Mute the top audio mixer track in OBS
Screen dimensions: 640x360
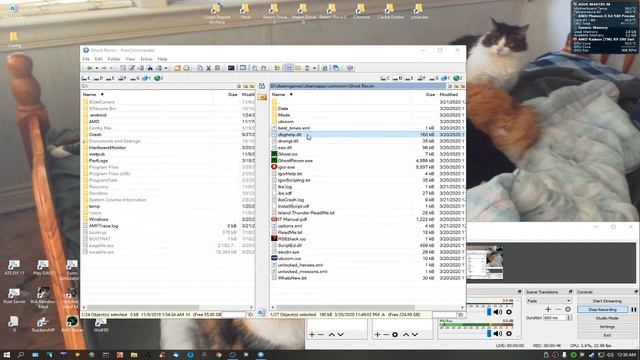point(498,312)
